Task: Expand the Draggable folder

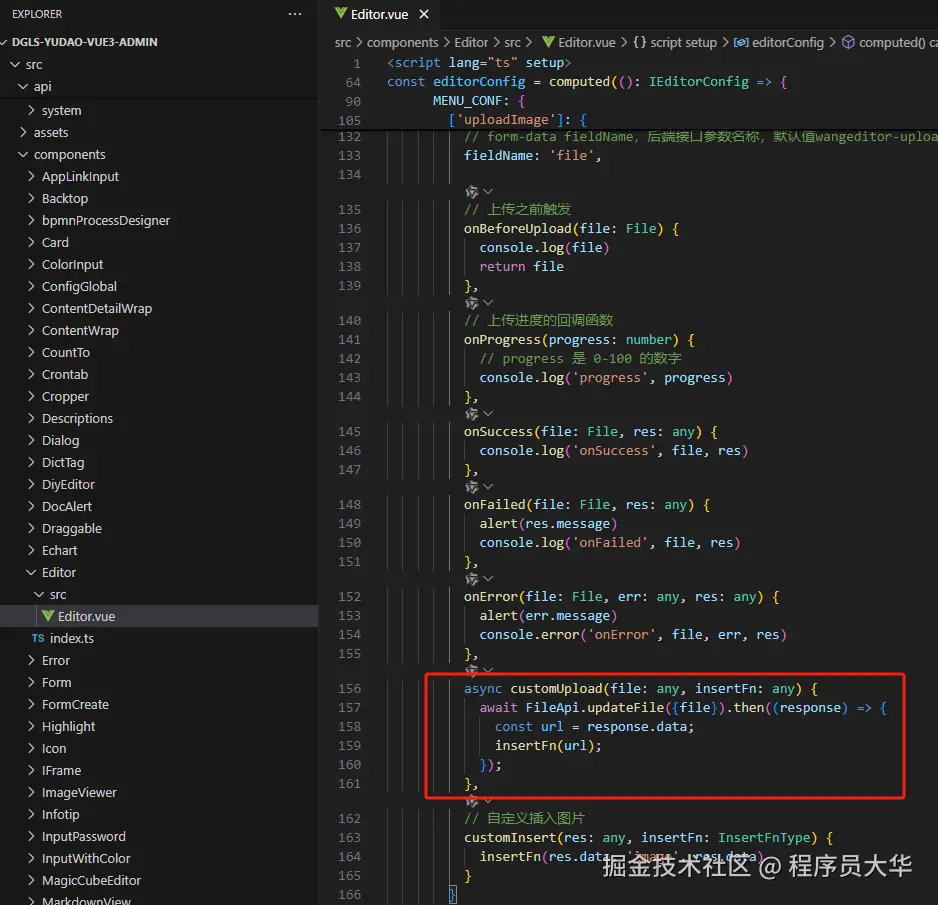Action: 31,528
